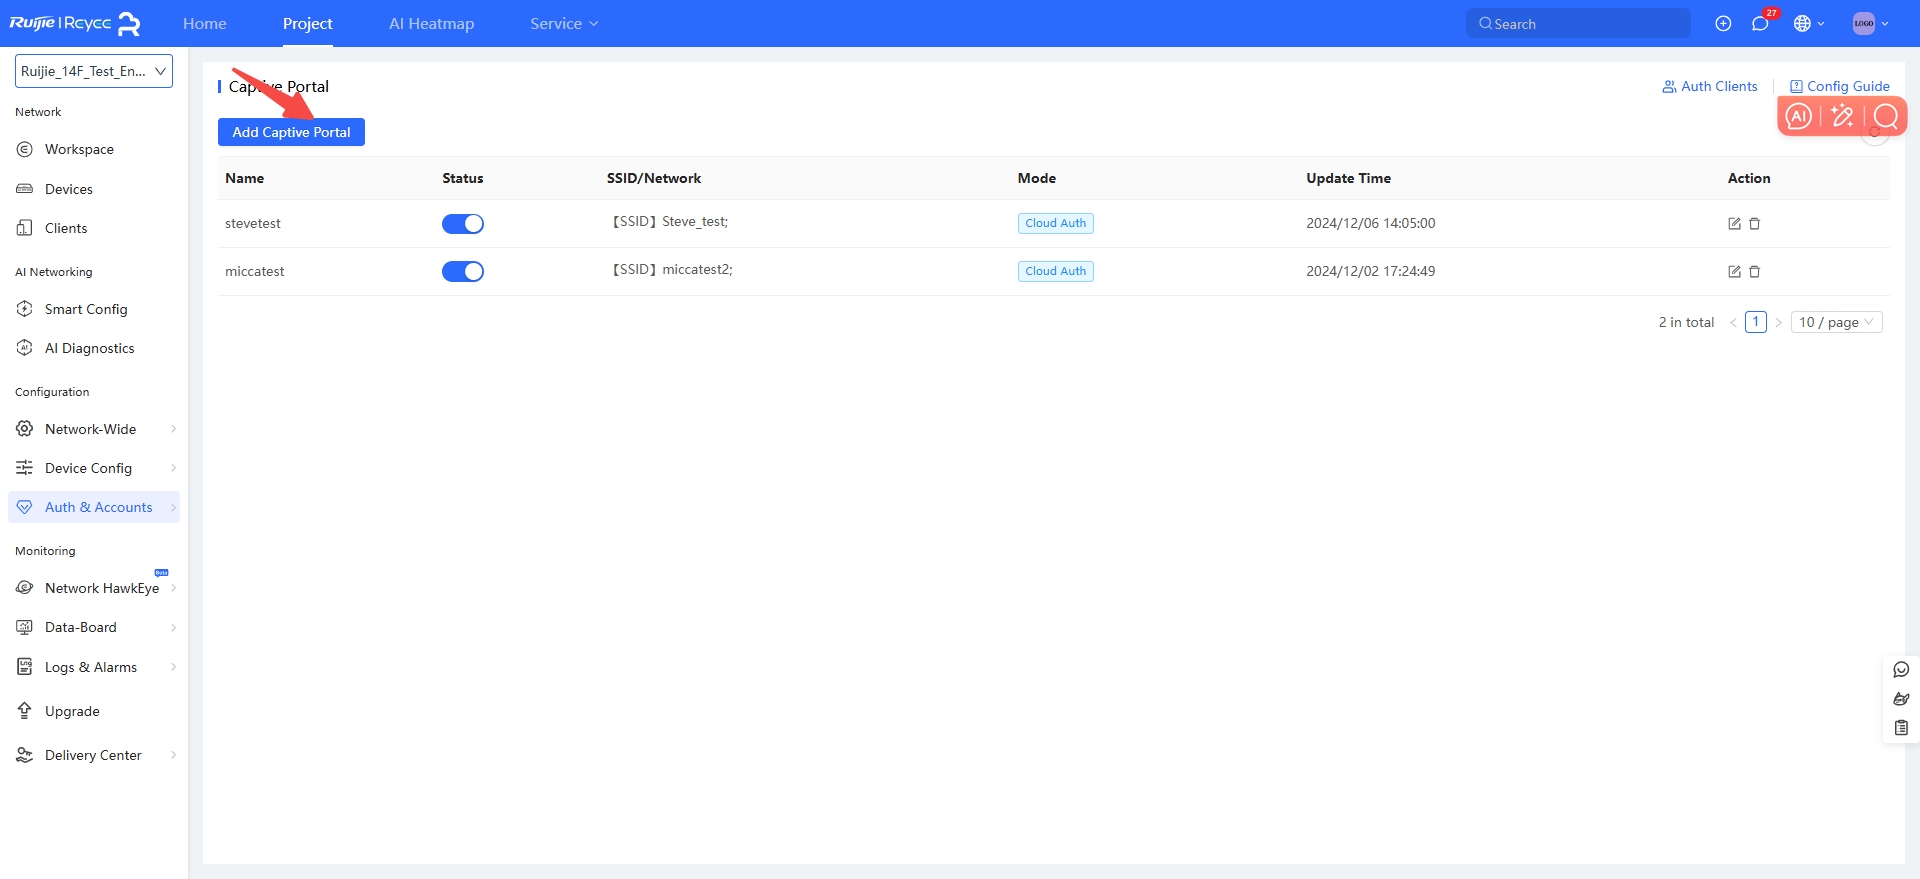This screenshot has height=879, width=1920.
Task: Switch to the AI Heatmap tab
Action: (431, 24)
